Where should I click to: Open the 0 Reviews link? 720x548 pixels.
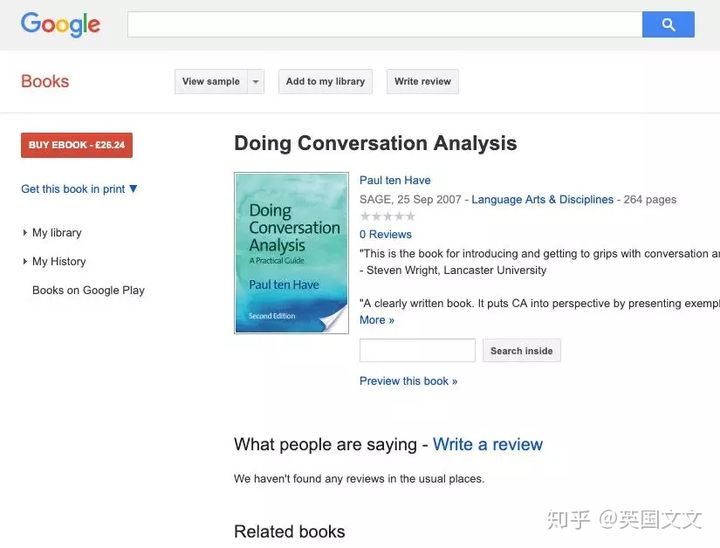(385, 234)
